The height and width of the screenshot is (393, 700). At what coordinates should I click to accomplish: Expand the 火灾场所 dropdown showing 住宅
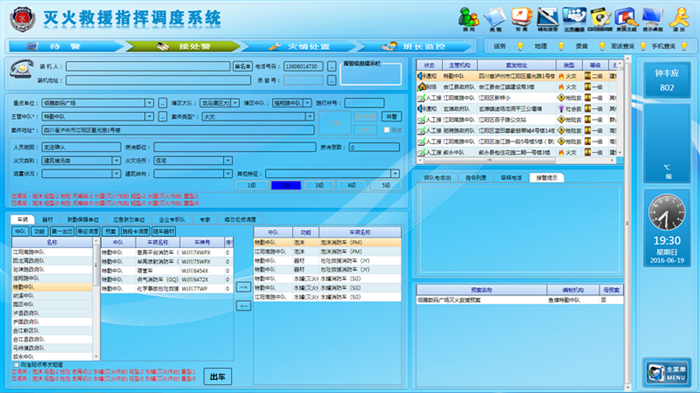(x=228, y=160)
